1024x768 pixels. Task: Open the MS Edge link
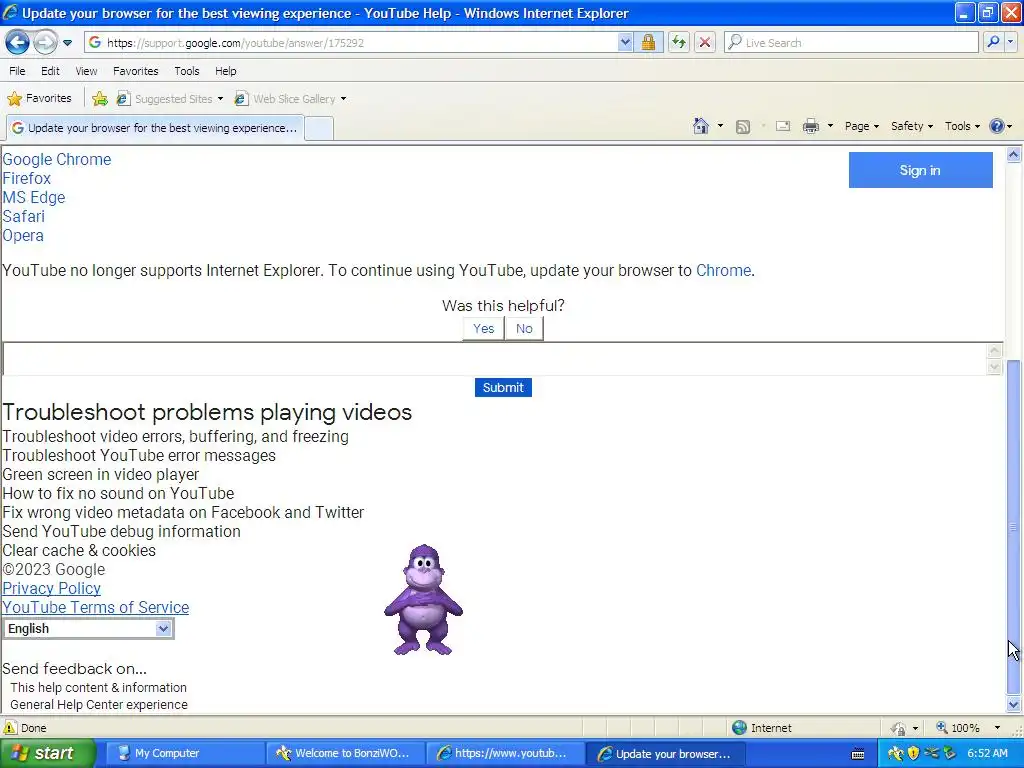pos(34,197)
